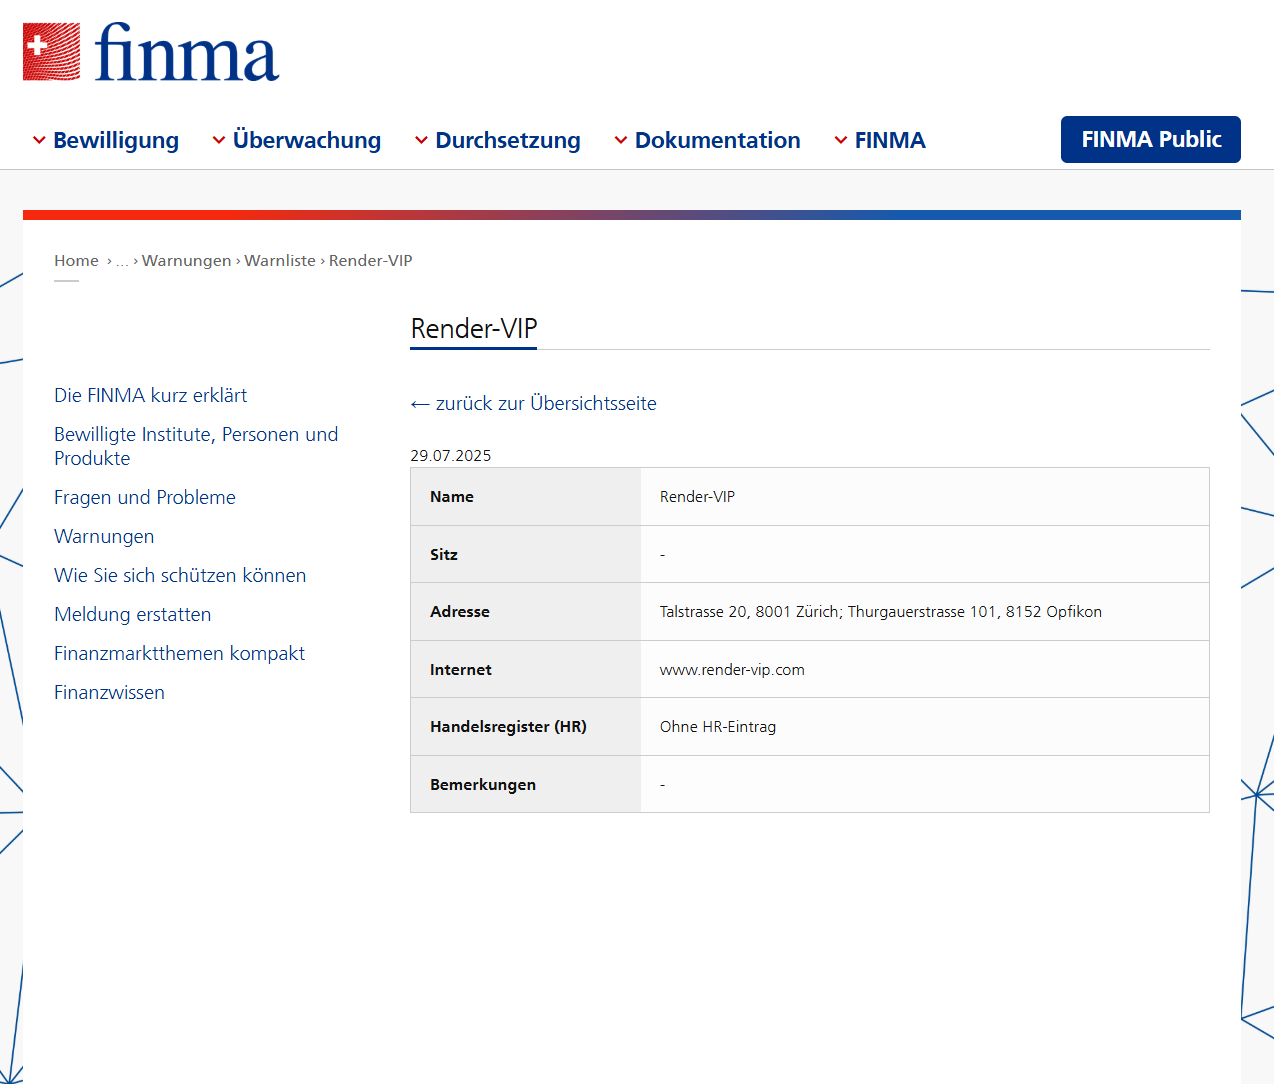Click the Adresse row label
1274x1084 pixels.
(460, 612)
